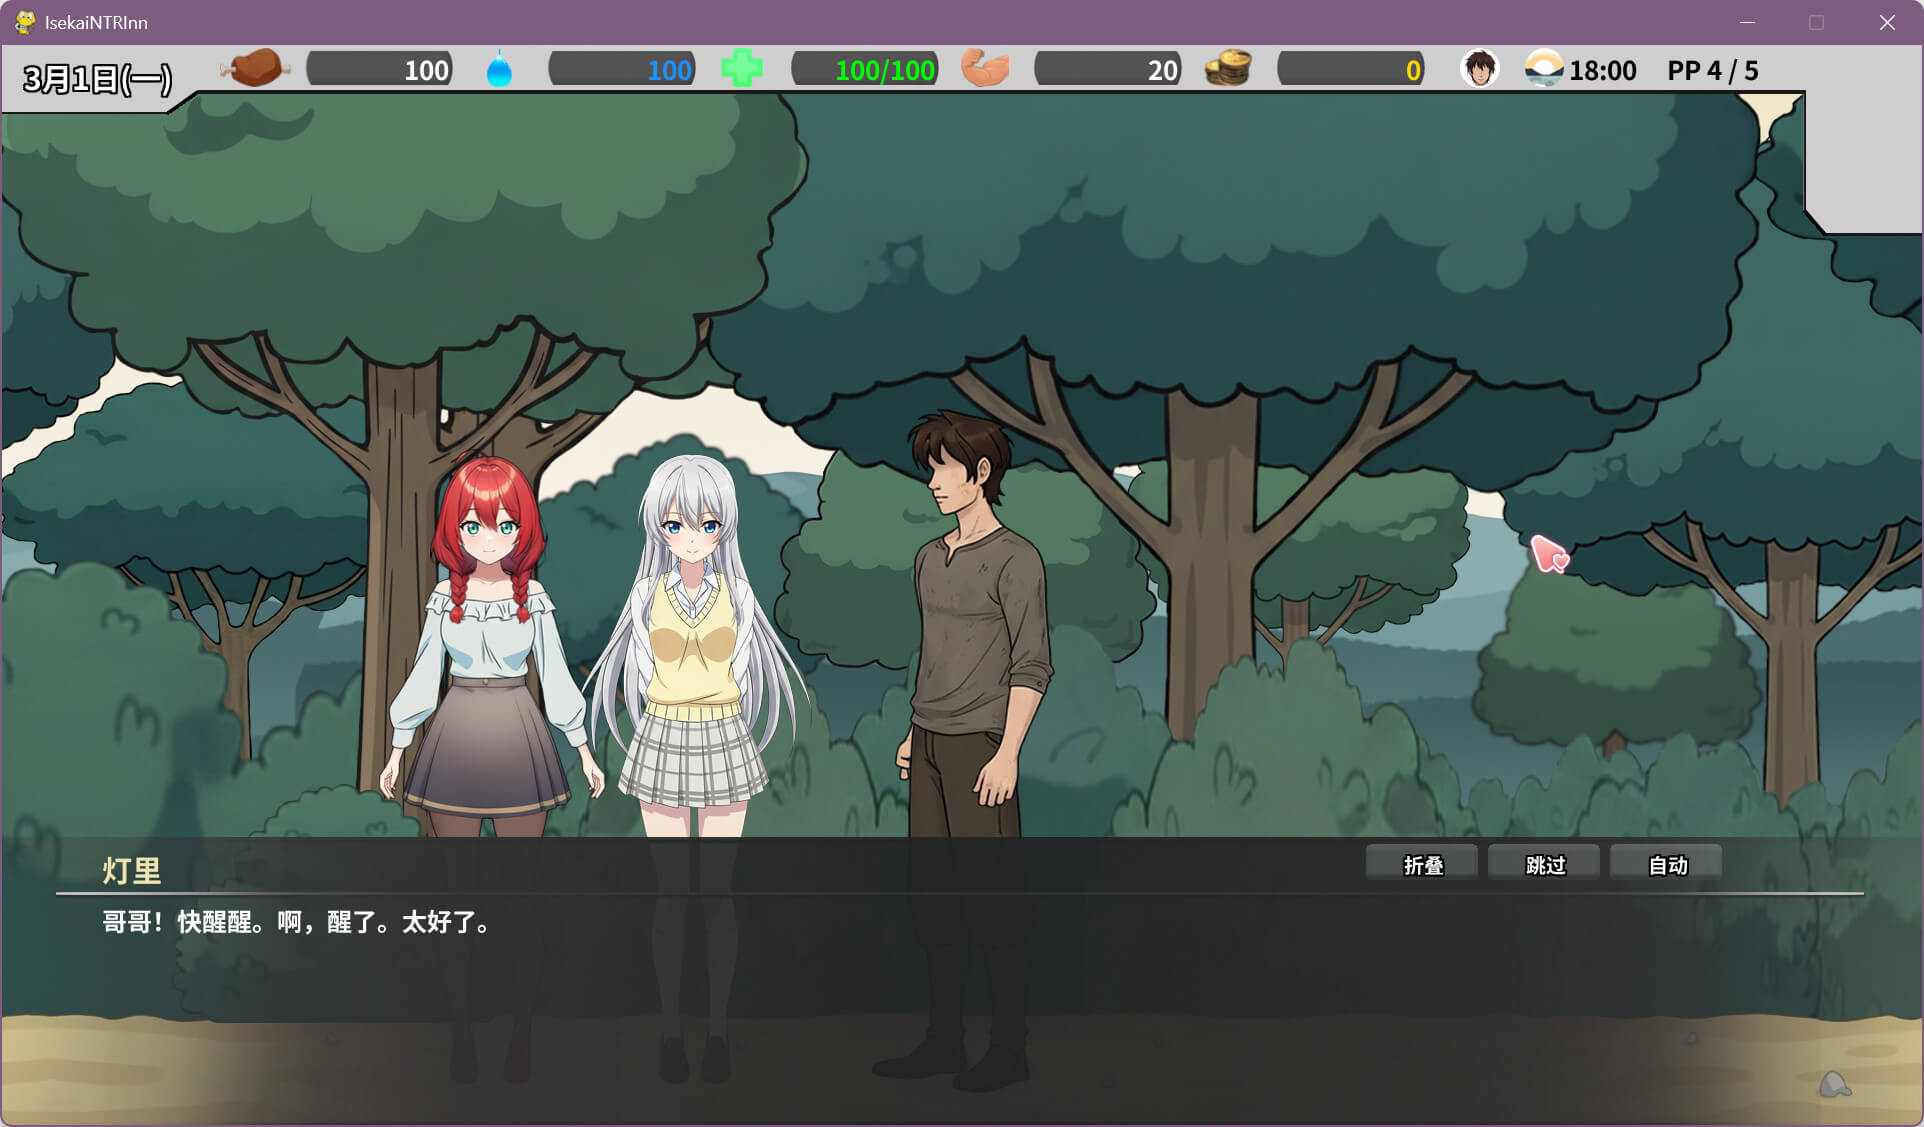Skip dialogue with the 跳过 button

(x=1543, y=864)
